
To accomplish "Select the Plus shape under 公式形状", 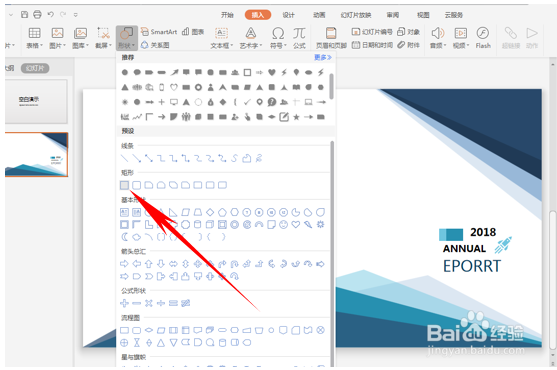I will [x=124, y=303].
